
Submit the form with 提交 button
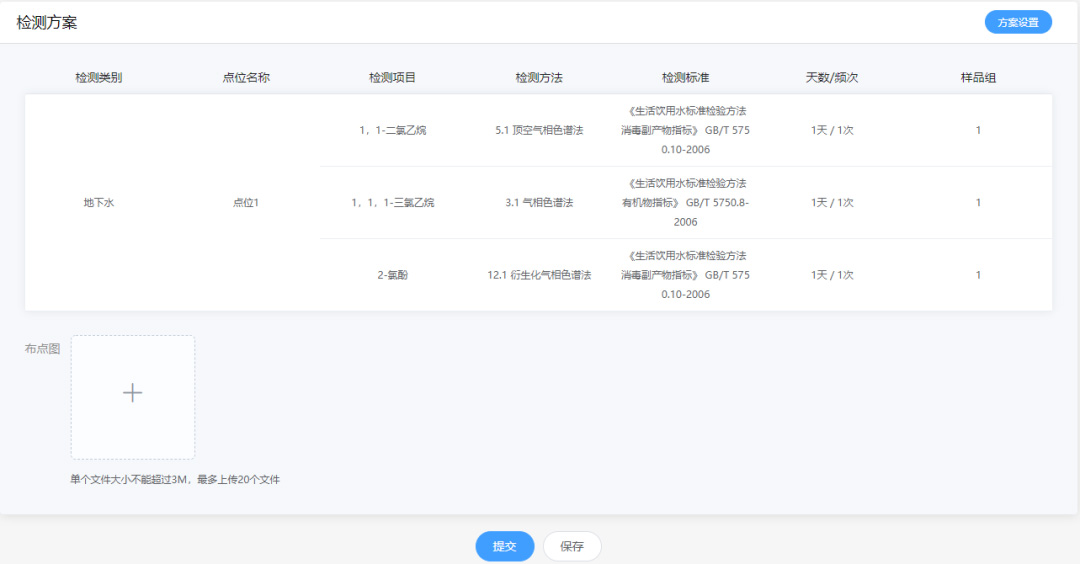pos(504,546)
